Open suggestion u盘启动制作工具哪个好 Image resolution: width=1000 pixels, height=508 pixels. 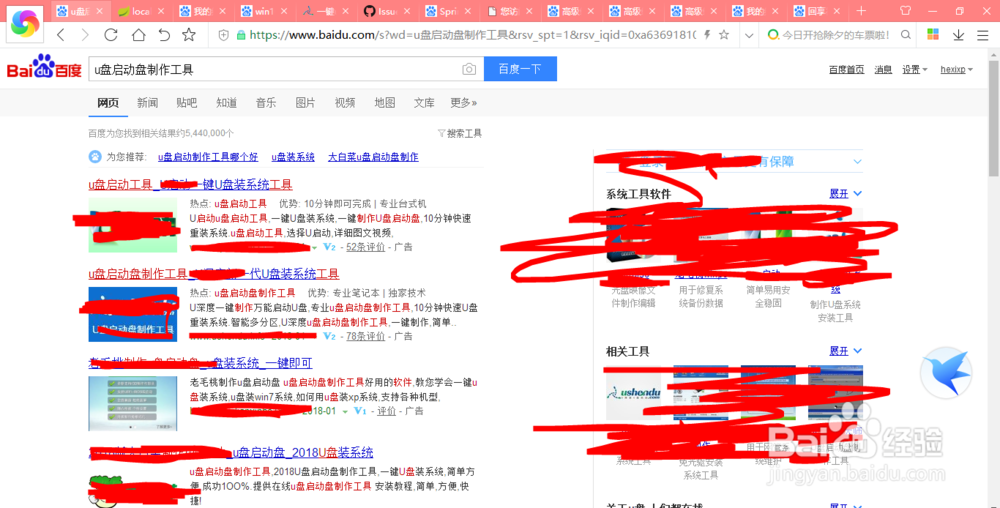pyautogui.click(x=208, y=157)
